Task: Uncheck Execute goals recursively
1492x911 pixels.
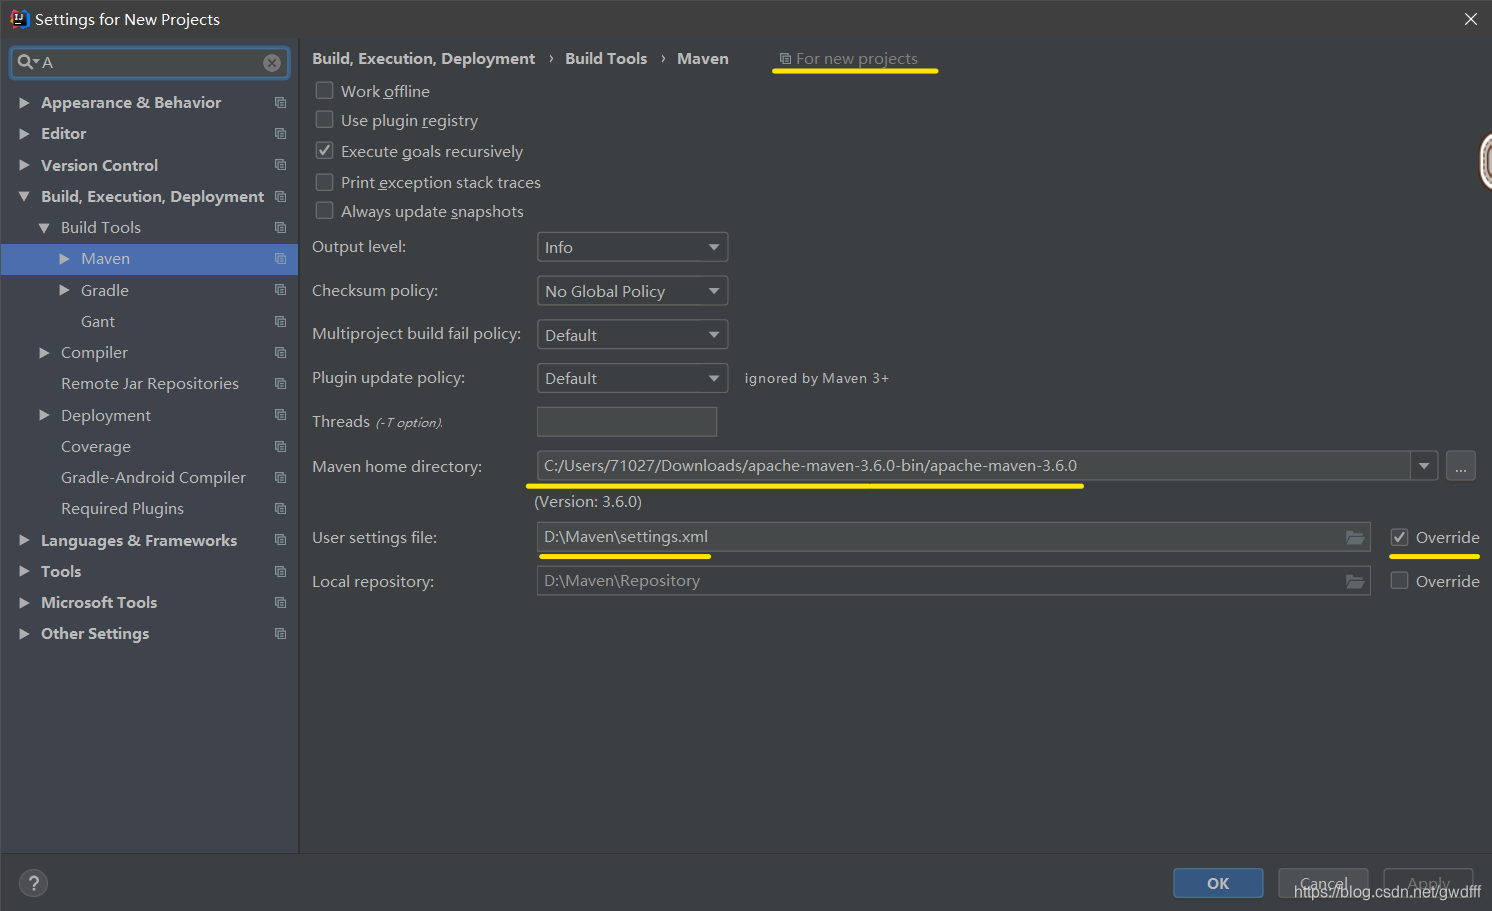Action: tap(324, 151)
